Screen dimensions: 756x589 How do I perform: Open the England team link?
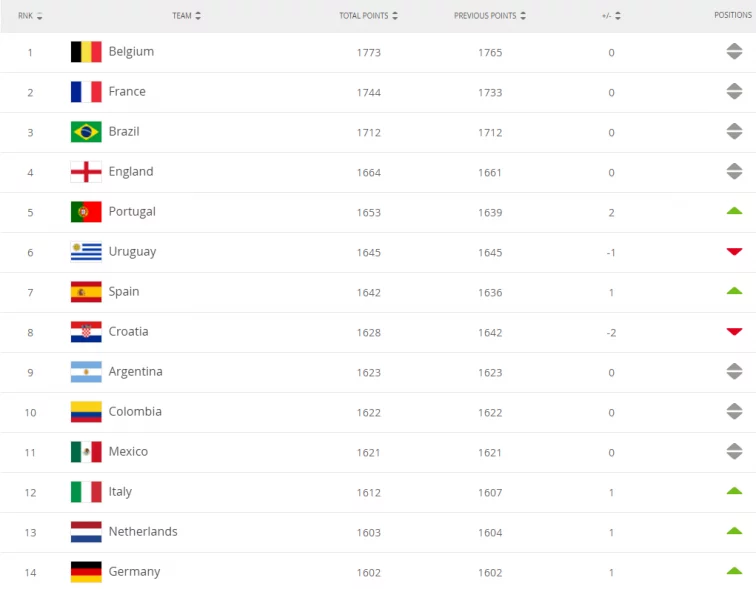click(x=131, y=172)
